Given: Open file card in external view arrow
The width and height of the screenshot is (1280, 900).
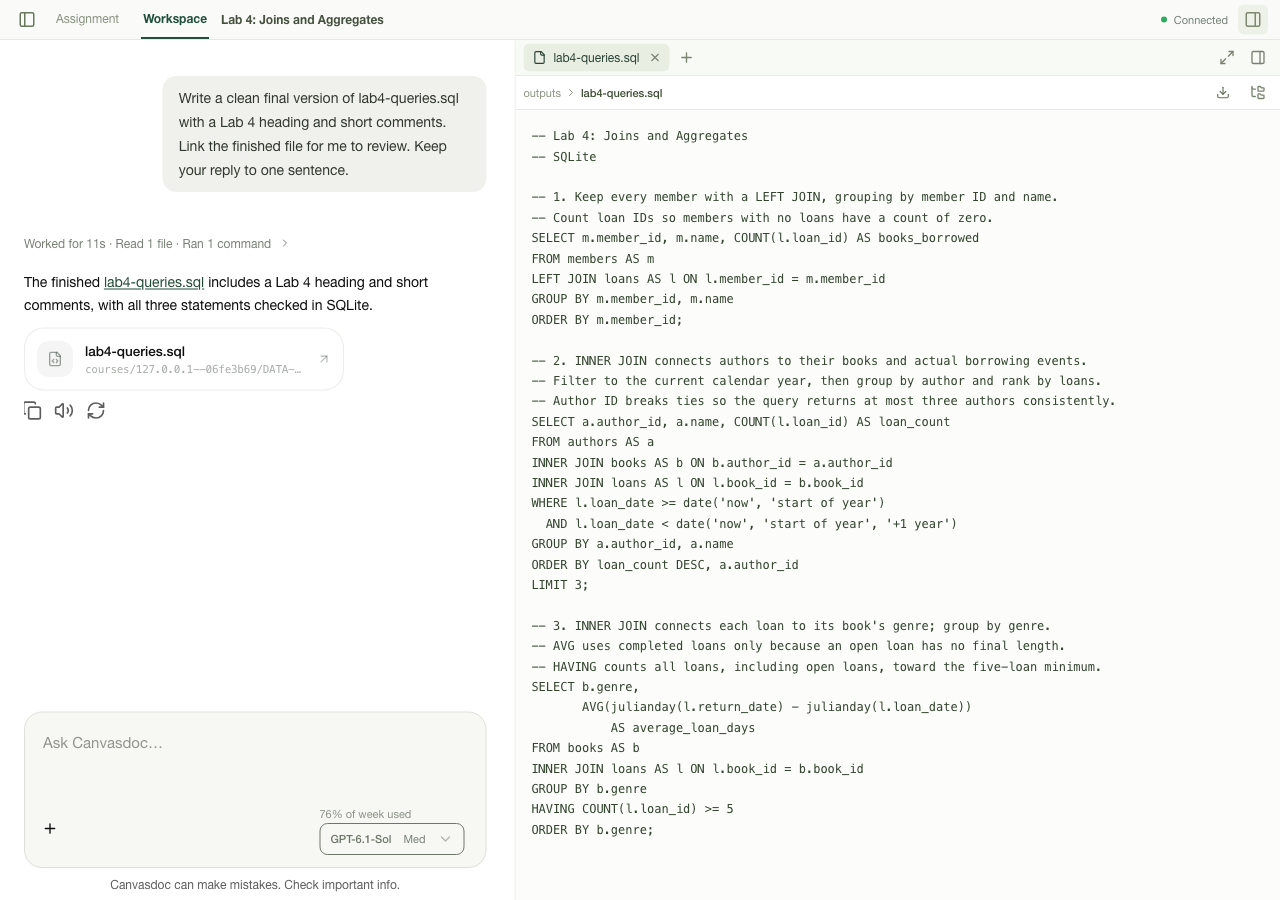Looking at the screenshot, I should pyautogui.click(x=324, y=359).
